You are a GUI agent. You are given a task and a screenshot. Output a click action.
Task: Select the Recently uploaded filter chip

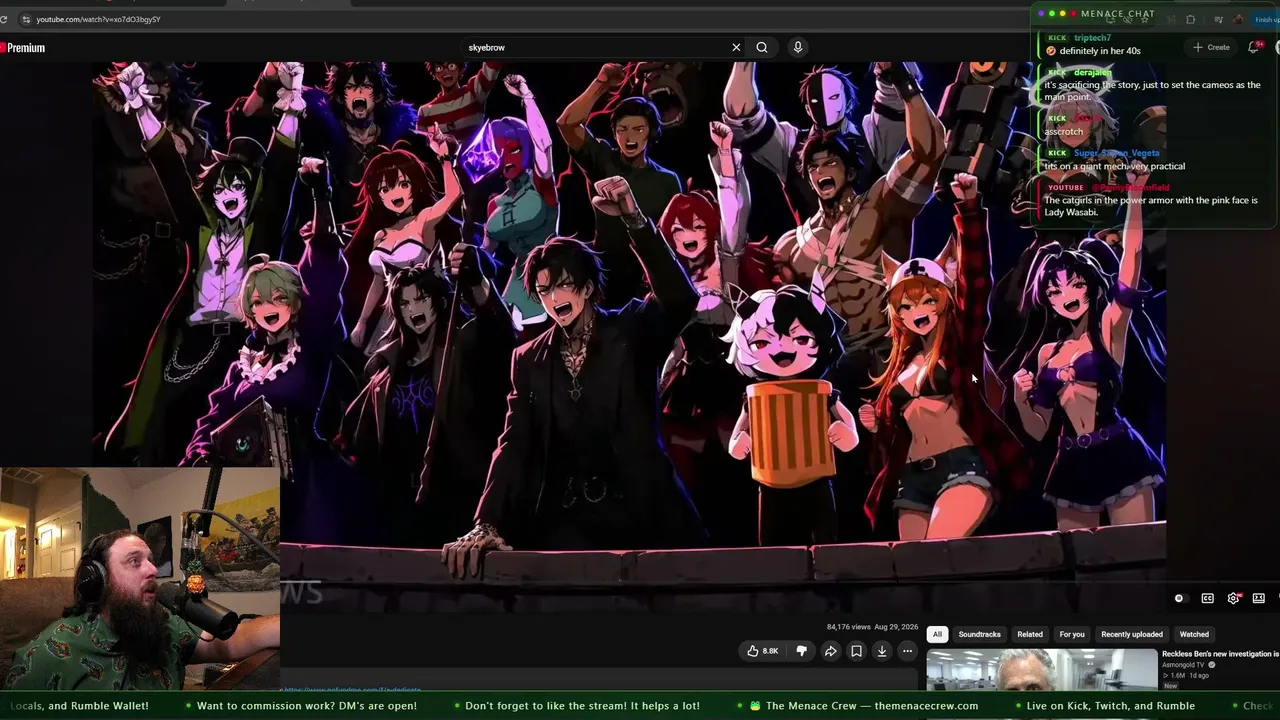coord(1132,634)
